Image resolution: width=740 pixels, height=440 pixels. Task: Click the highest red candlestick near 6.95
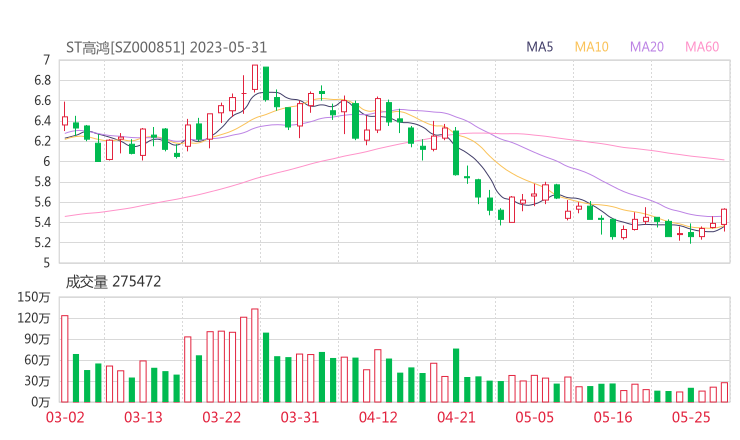(x=255, y=78)
